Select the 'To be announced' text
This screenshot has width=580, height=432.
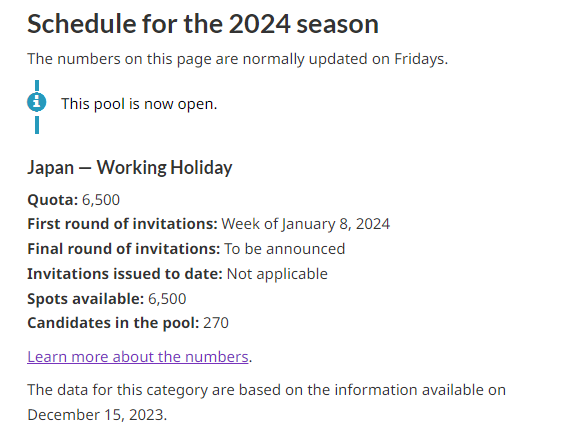[x=285, y=249]
